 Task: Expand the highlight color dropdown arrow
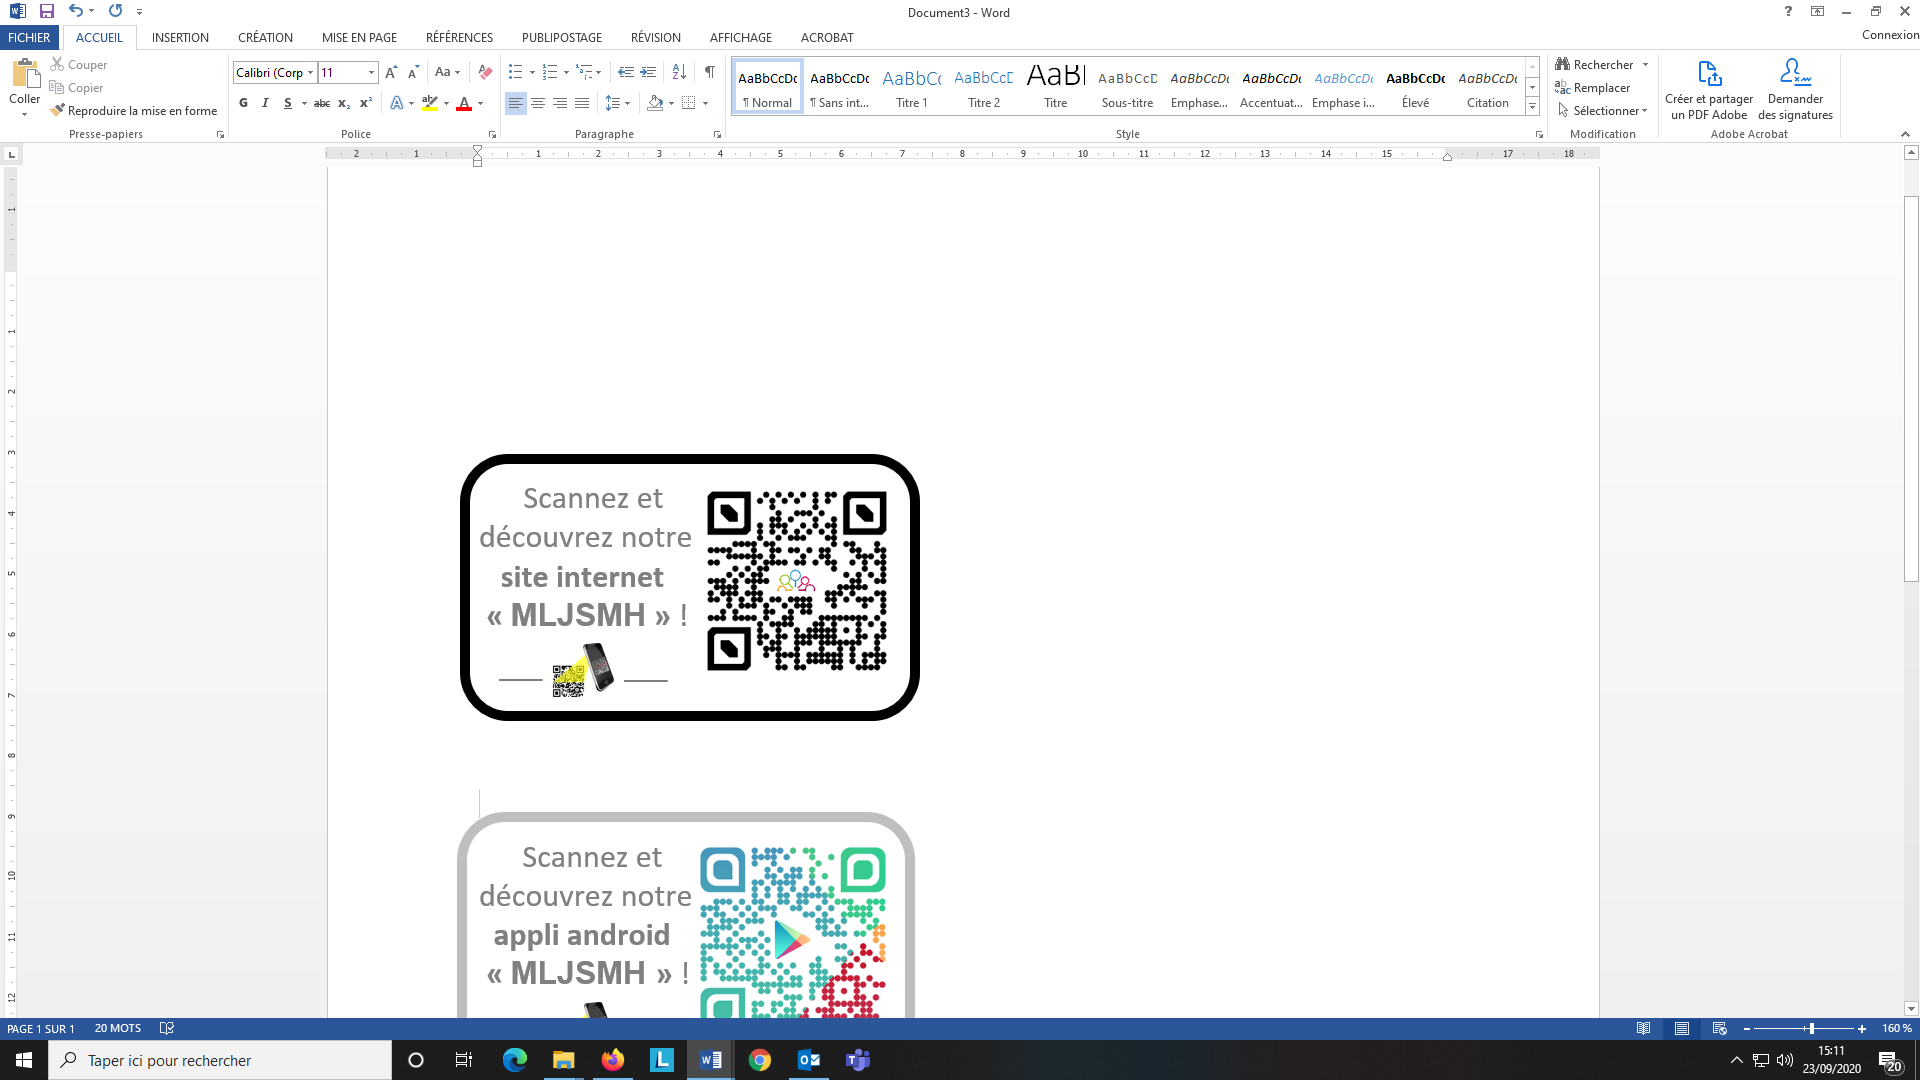[x=446, y=103]
